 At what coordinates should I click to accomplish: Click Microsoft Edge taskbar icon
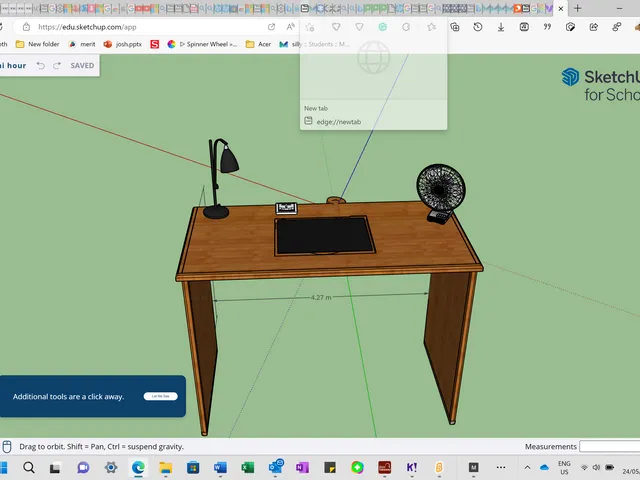pyautogui.click(x=138, y=467)
